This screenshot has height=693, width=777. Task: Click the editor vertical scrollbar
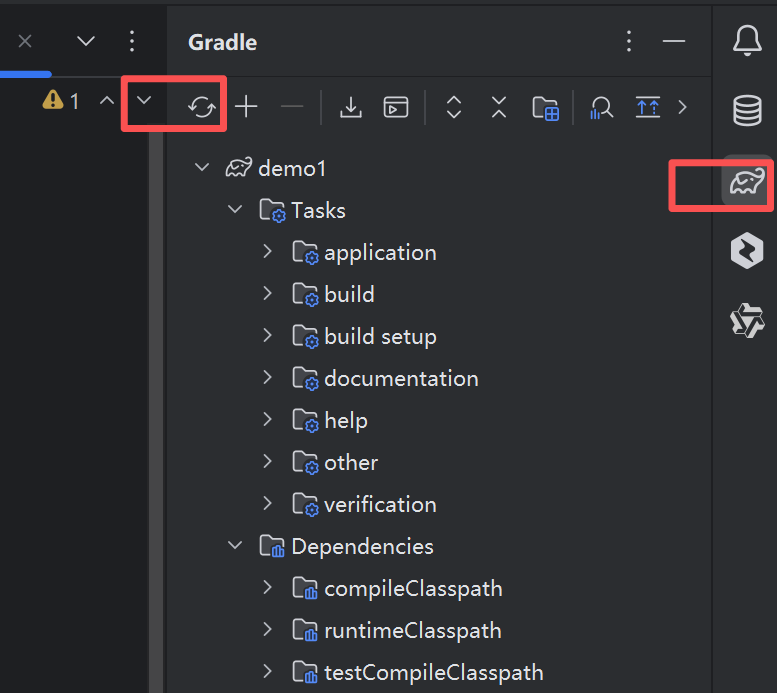click(156, 411)
